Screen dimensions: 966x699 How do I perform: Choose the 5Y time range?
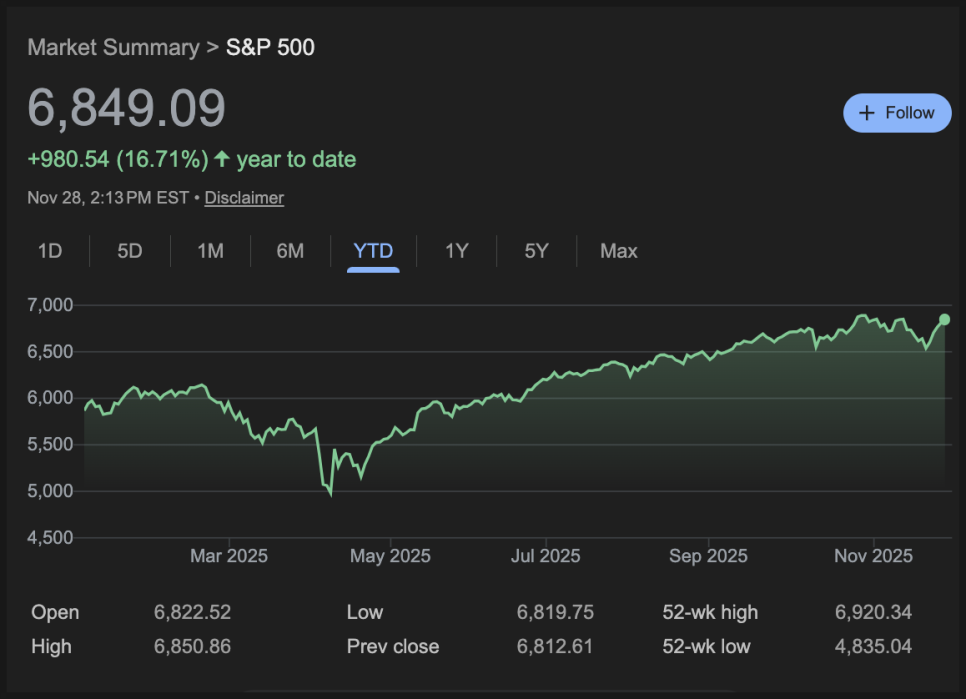pyautogui.click(x=537, y=251)
